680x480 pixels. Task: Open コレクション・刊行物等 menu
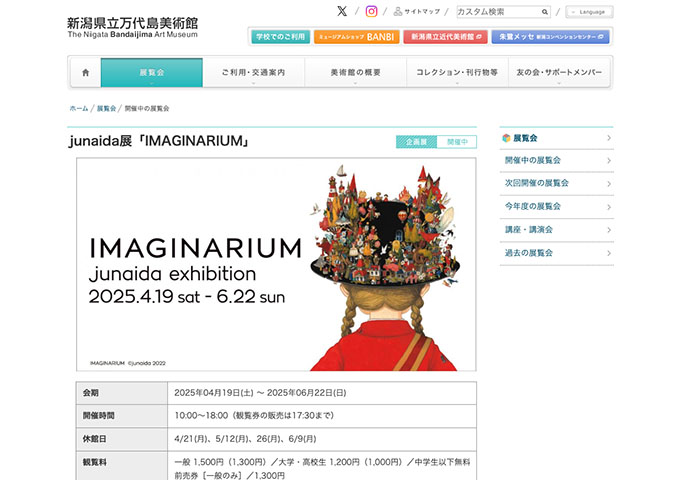457,72
